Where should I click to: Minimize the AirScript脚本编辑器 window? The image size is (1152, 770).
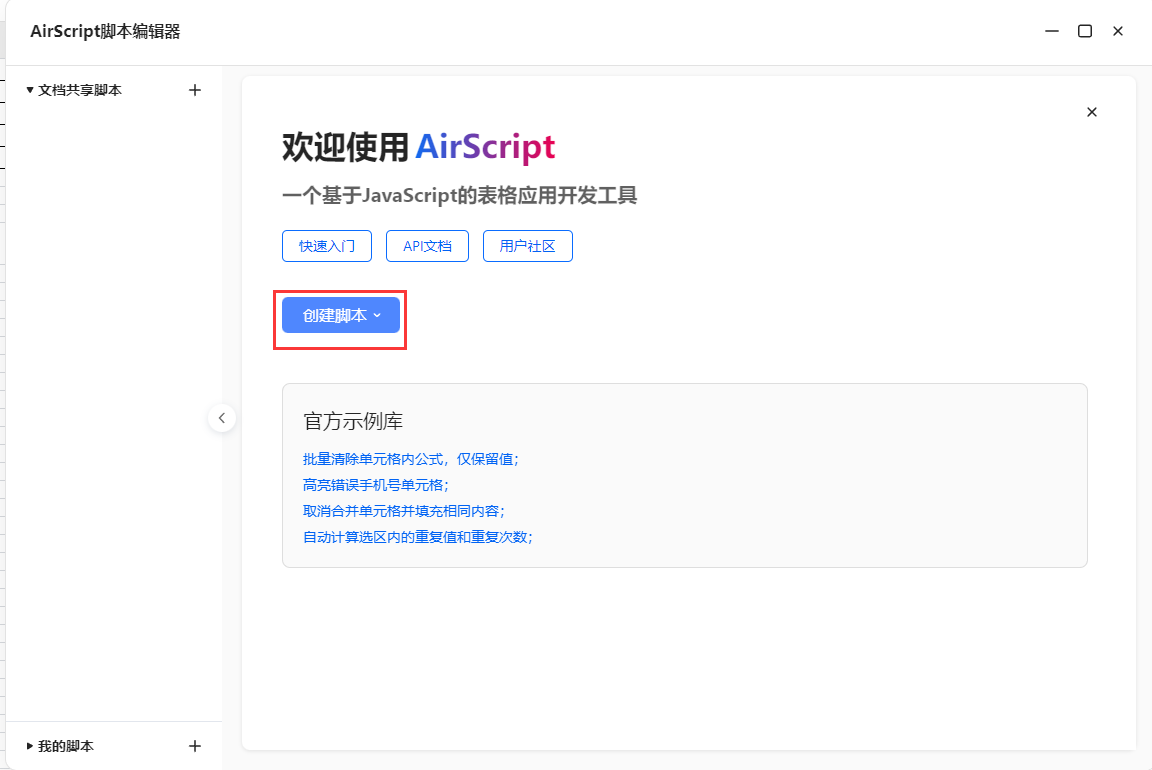coord(1052,31)
